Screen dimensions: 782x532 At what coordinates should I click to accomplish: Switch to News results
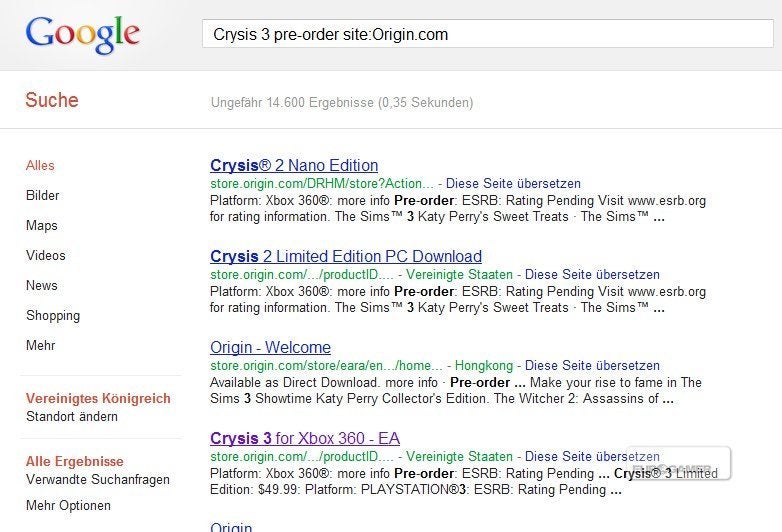coord(41,285)
